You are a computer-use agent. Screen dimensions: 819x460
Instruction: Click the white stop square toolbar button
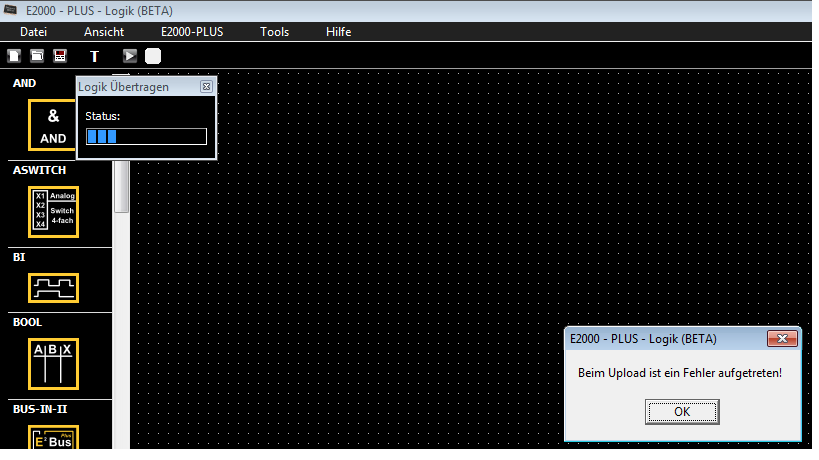pos(153,56)
